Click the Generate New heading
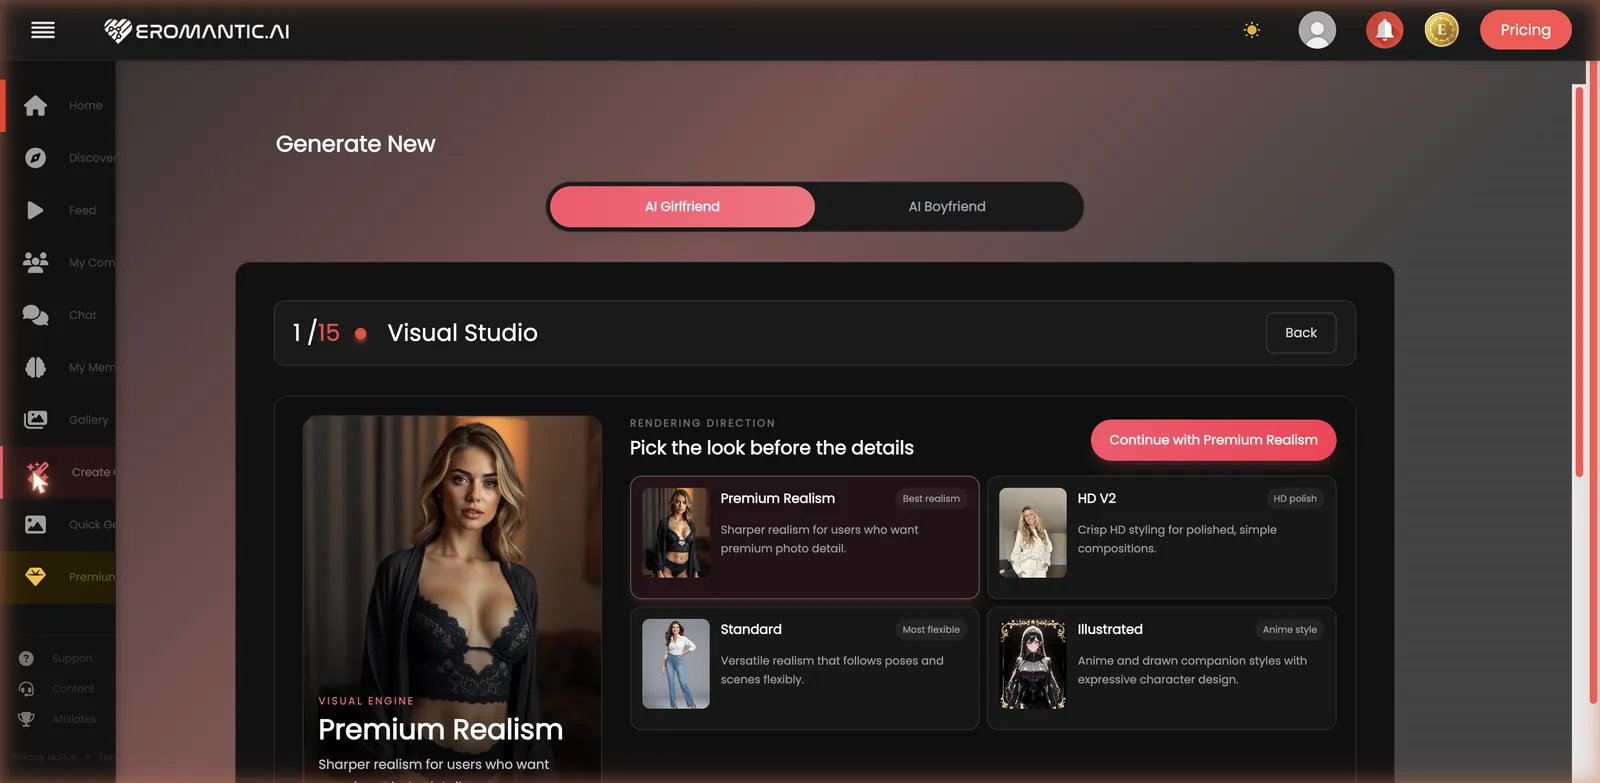 coord(355,144)
